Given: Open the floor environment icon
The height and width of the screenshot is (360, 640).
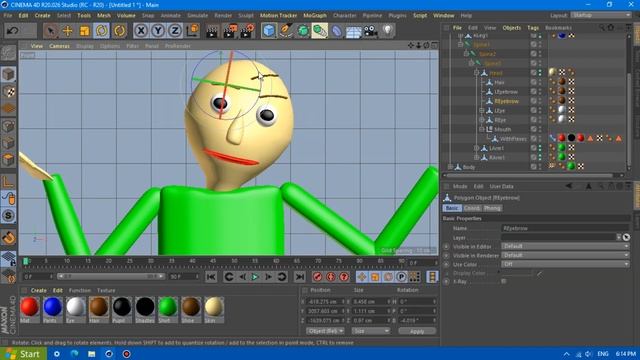Looking at the screenshot, I should [353, 31].
